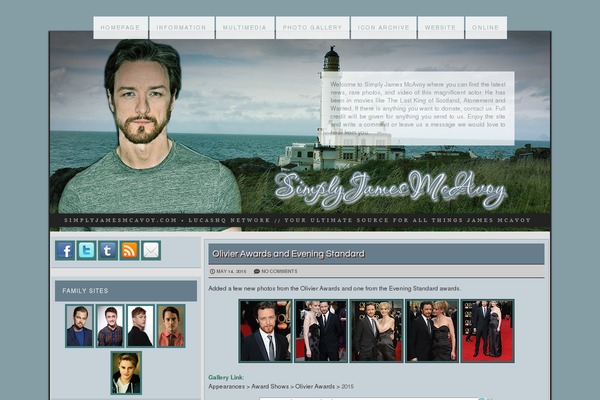This screenshot has width=600, height=400.
Task: Click the Simply James McAvoy site logo
Action: coord(390,189)
